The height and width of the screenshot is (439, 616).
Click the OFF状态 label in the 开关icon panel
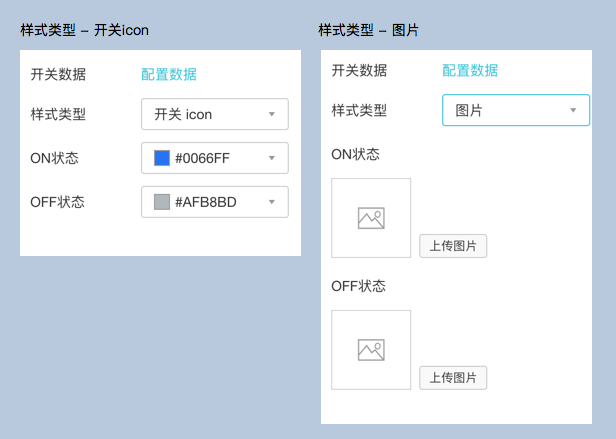(x=58, y=202)
